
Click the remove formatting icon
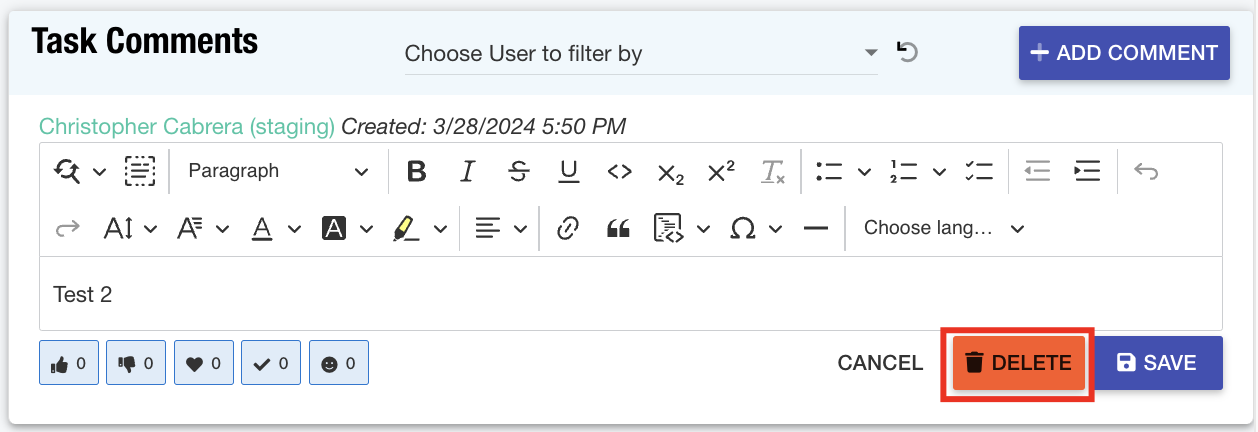pos(773,171)
